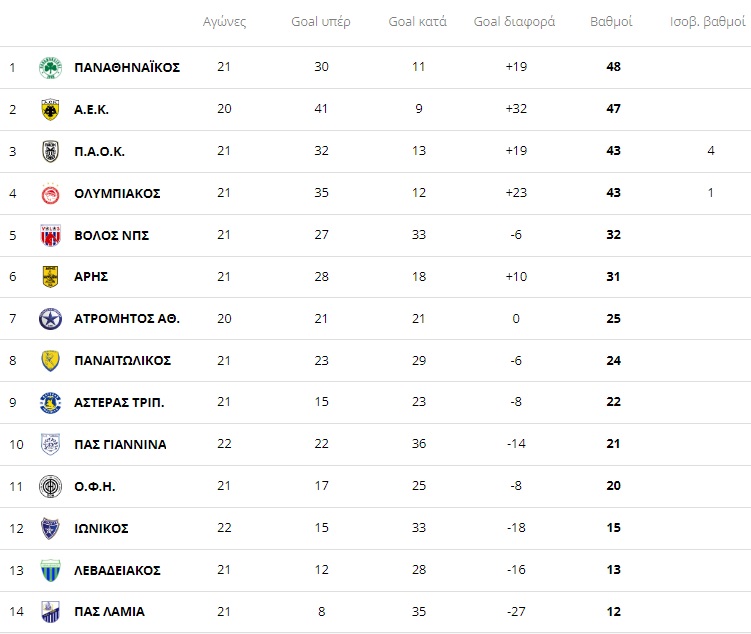Click the Atromitos blue star logo
Image resolution: width=751 pixels, height=634 pixels.
point(50,319)
